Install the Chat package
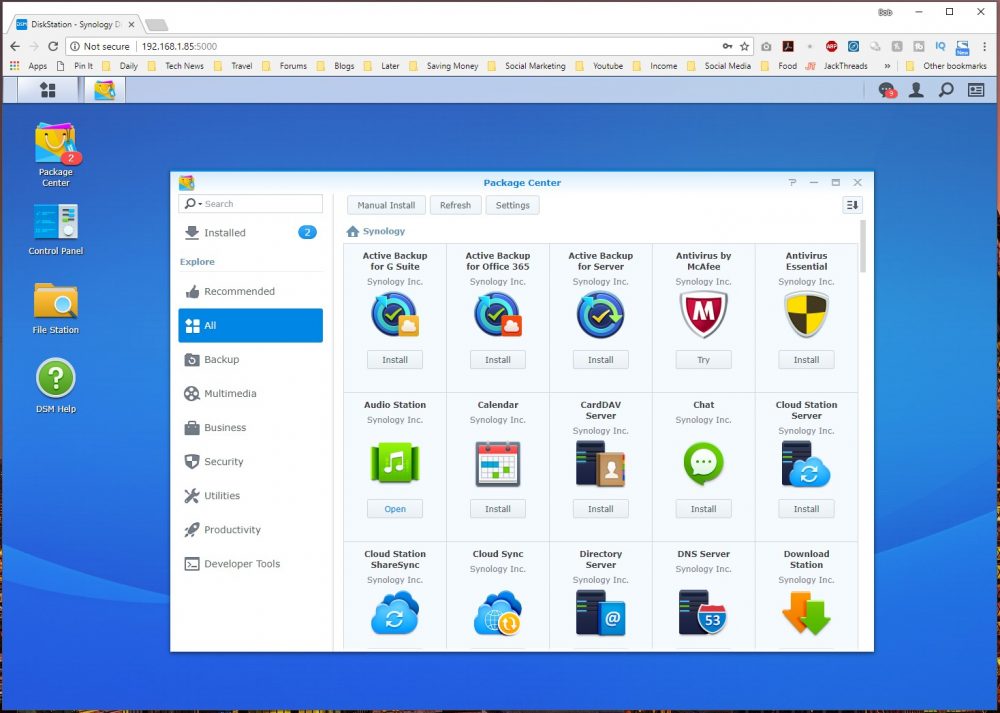The image size is (1000, 713). click(703, 509)
